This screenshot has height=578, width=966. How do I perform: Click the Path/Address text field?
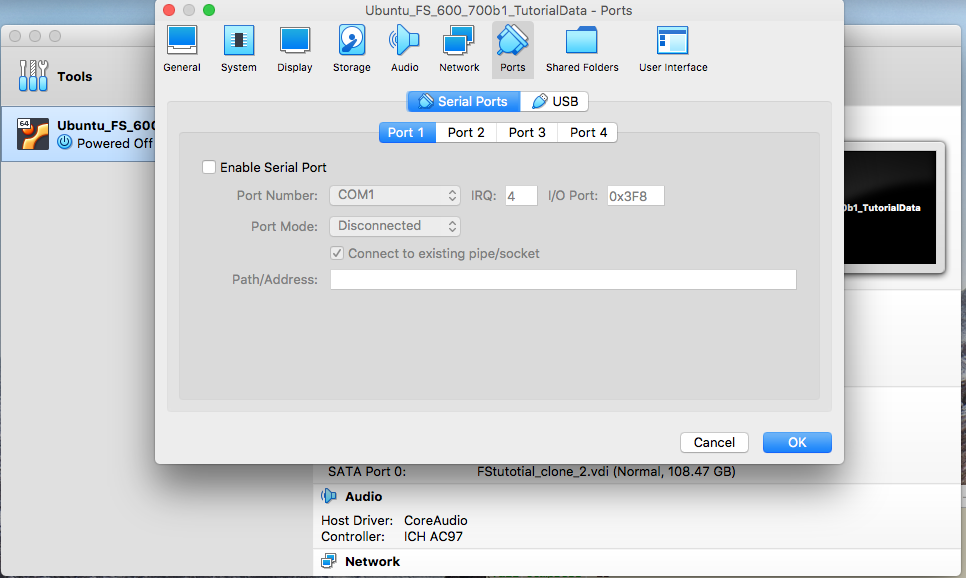point(563,280)
